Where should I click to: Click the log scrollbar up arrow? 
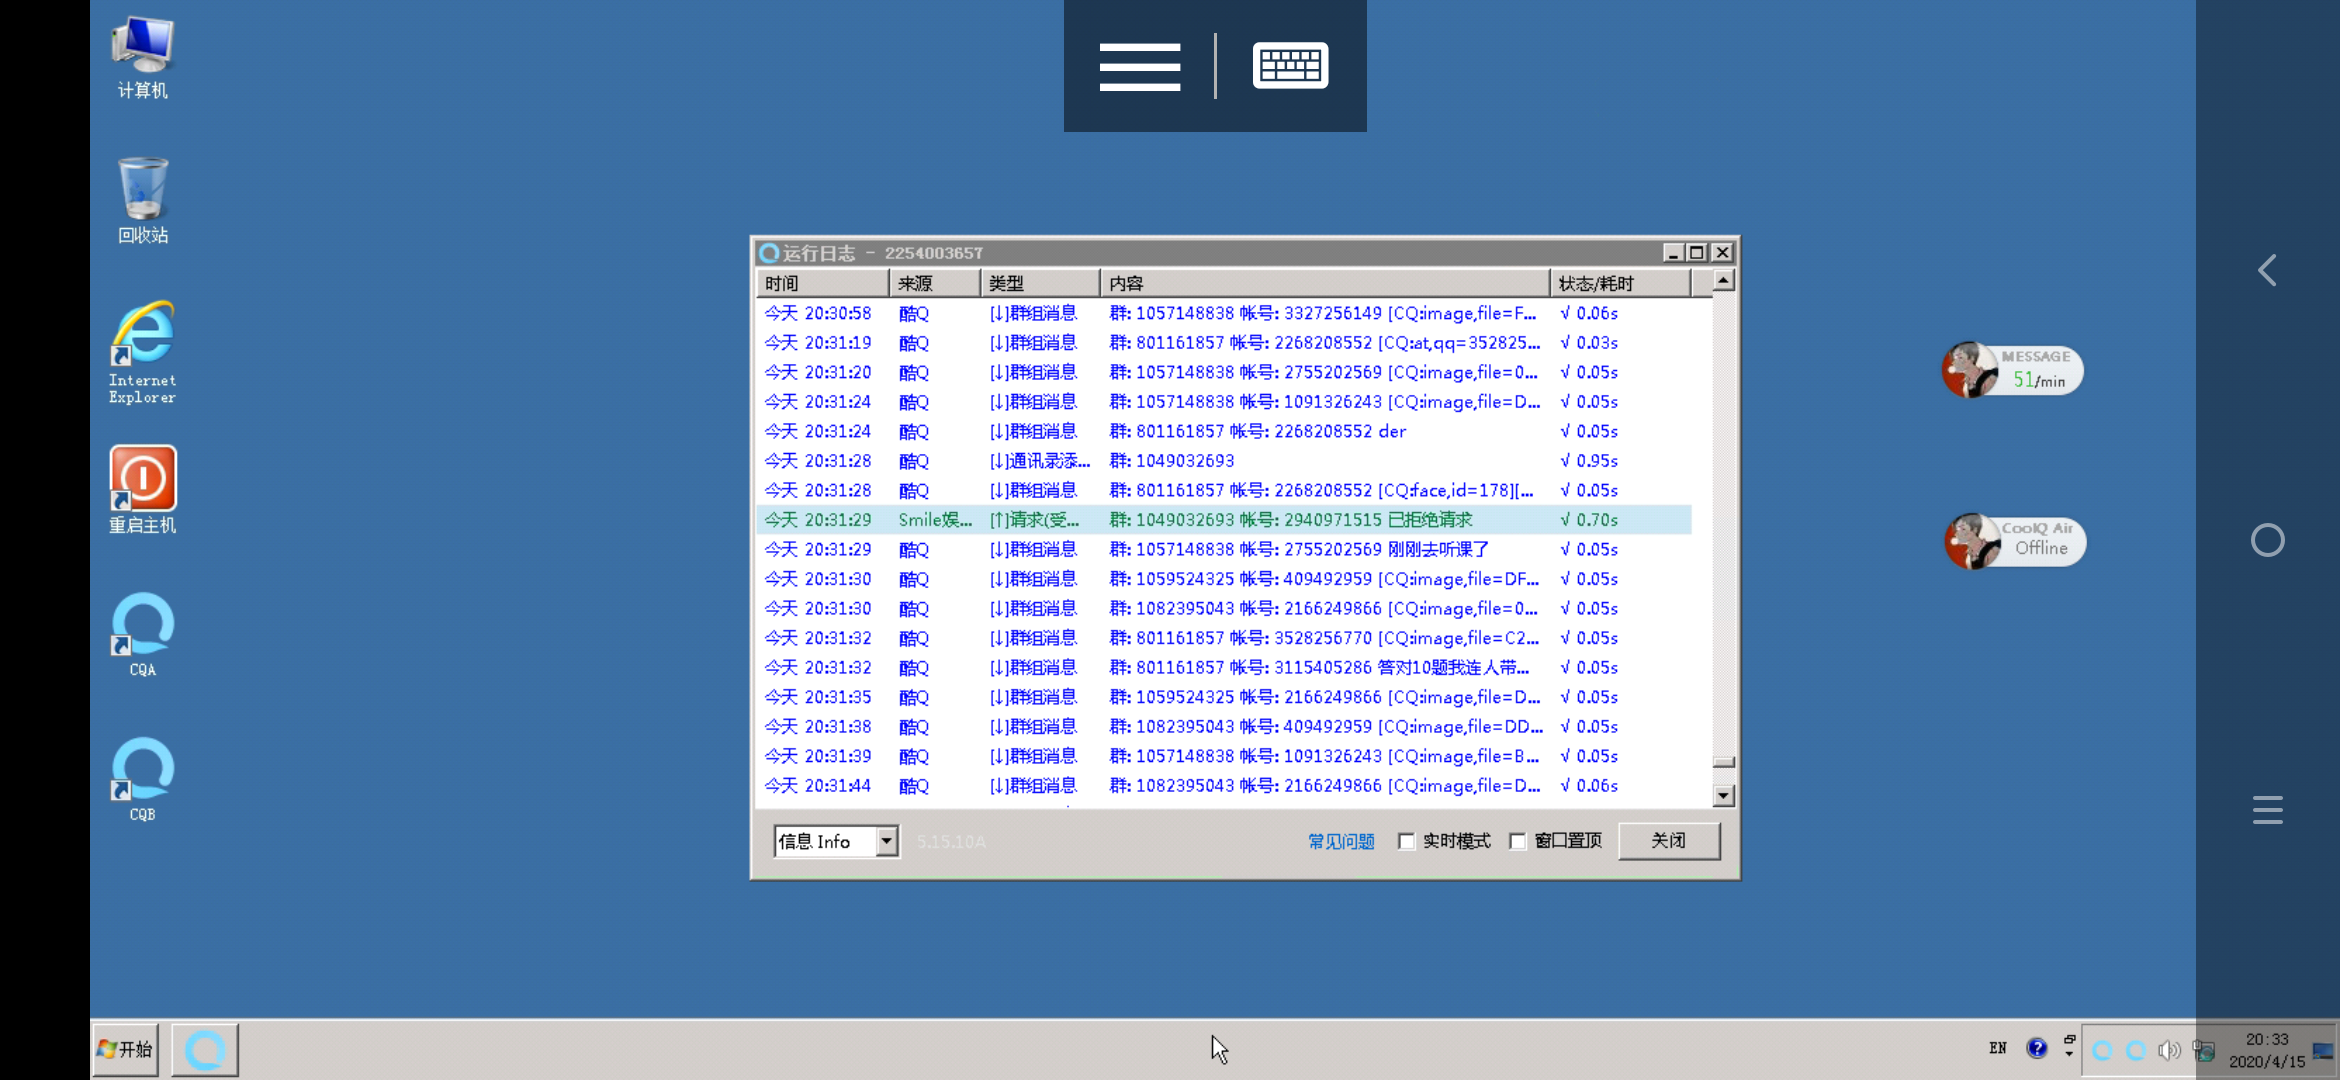point(1723,281)
